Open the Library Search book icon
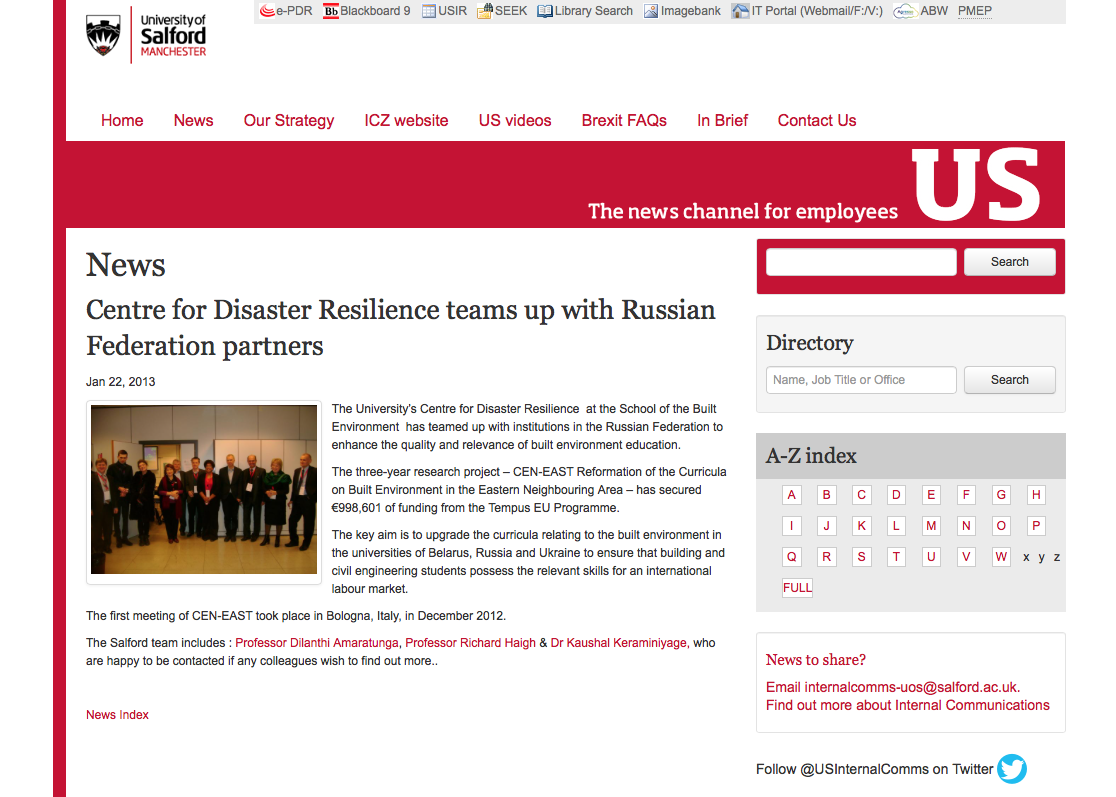 pyautogui.click(x=545, y=11)
